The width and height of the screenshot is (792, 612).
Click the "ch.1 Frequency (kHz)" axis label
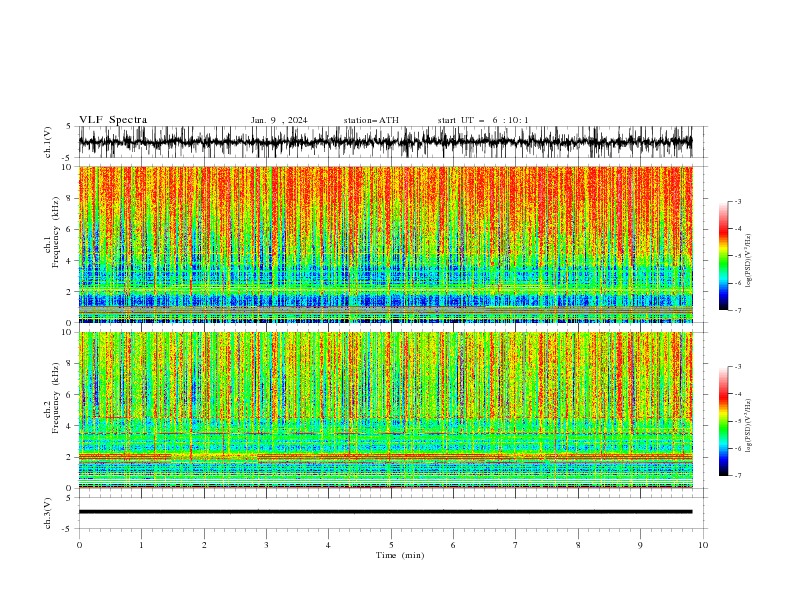pyautogui.click(x=52, y=232)
